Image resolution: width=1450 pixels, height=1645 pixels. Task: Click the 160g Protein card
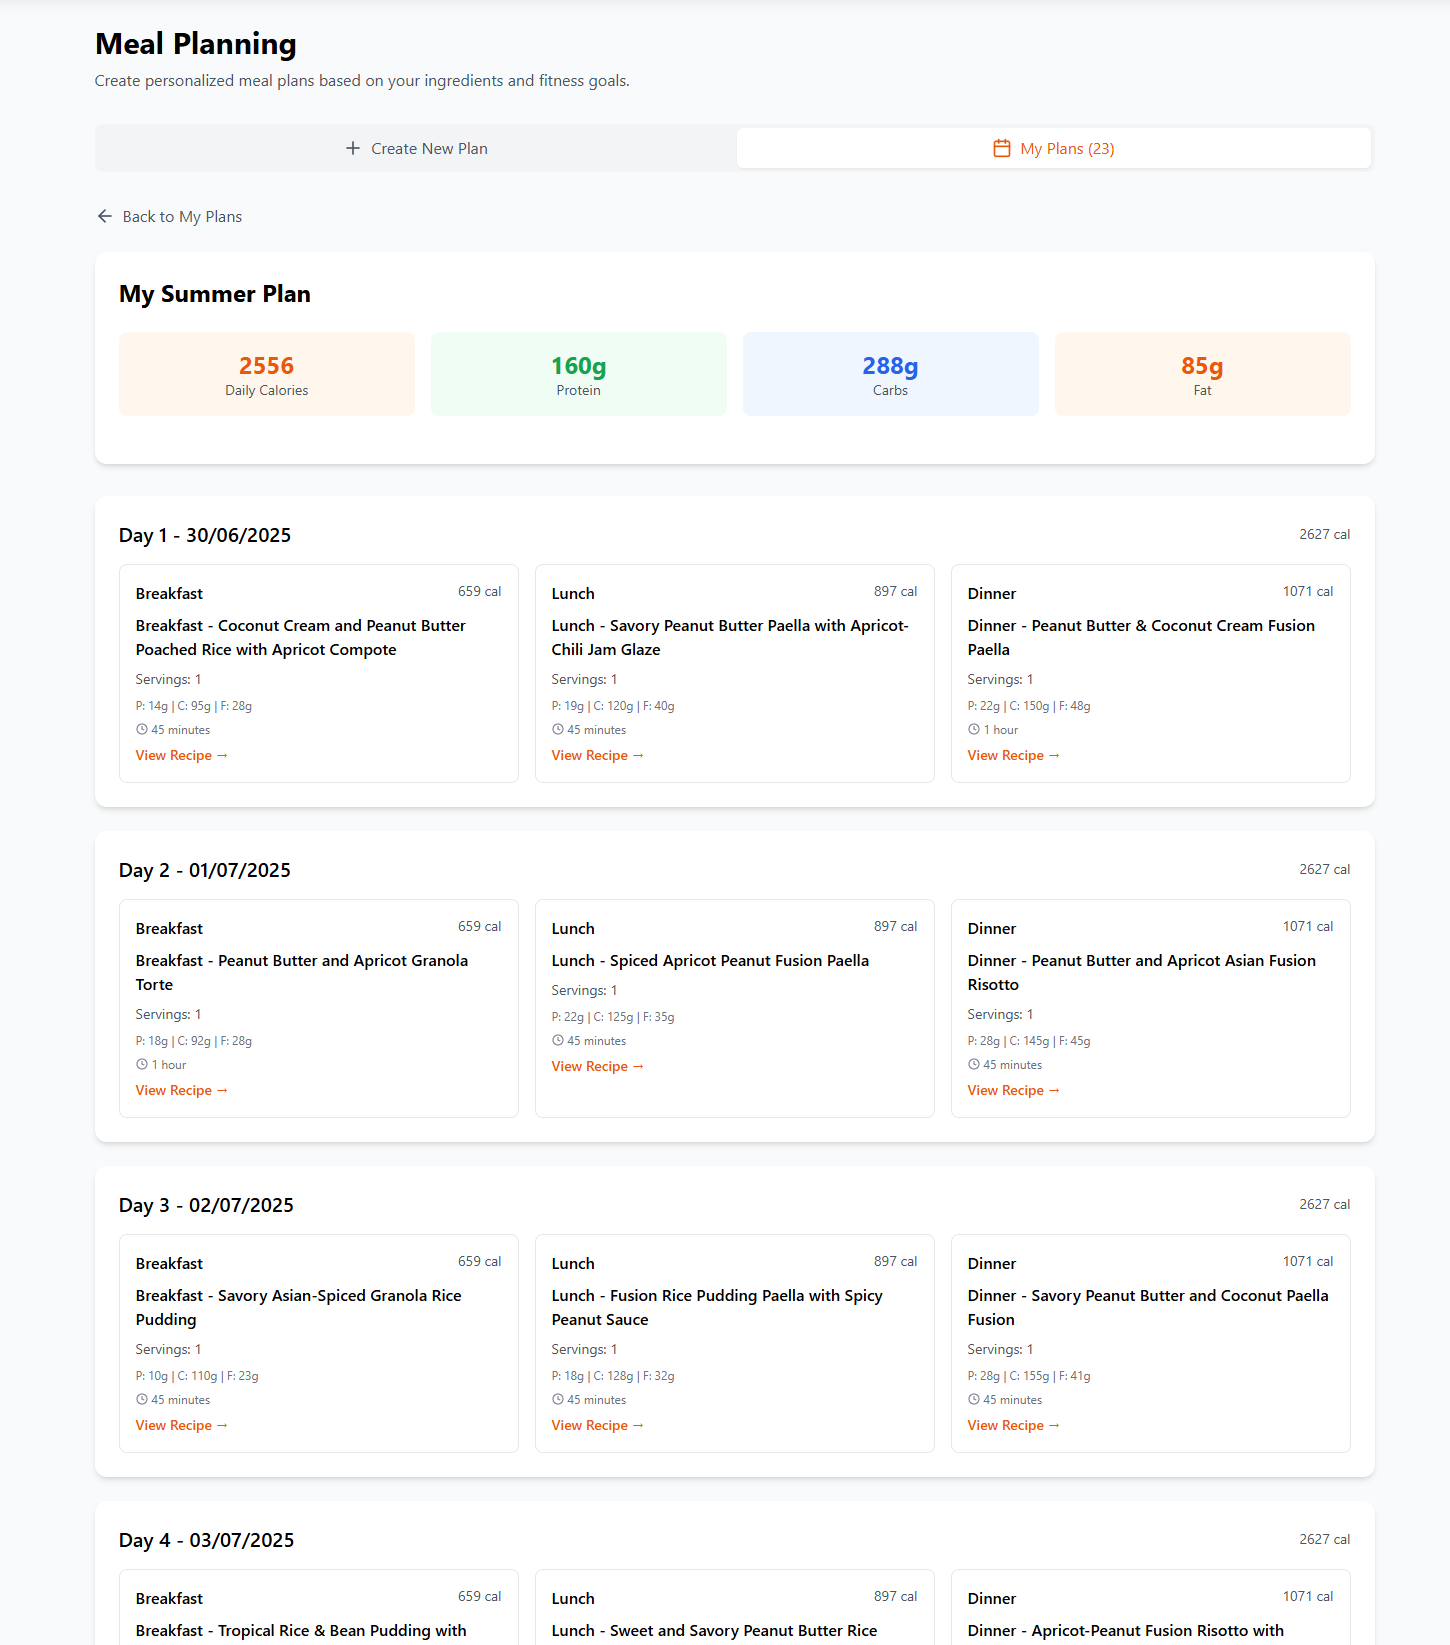click(579, 374)
